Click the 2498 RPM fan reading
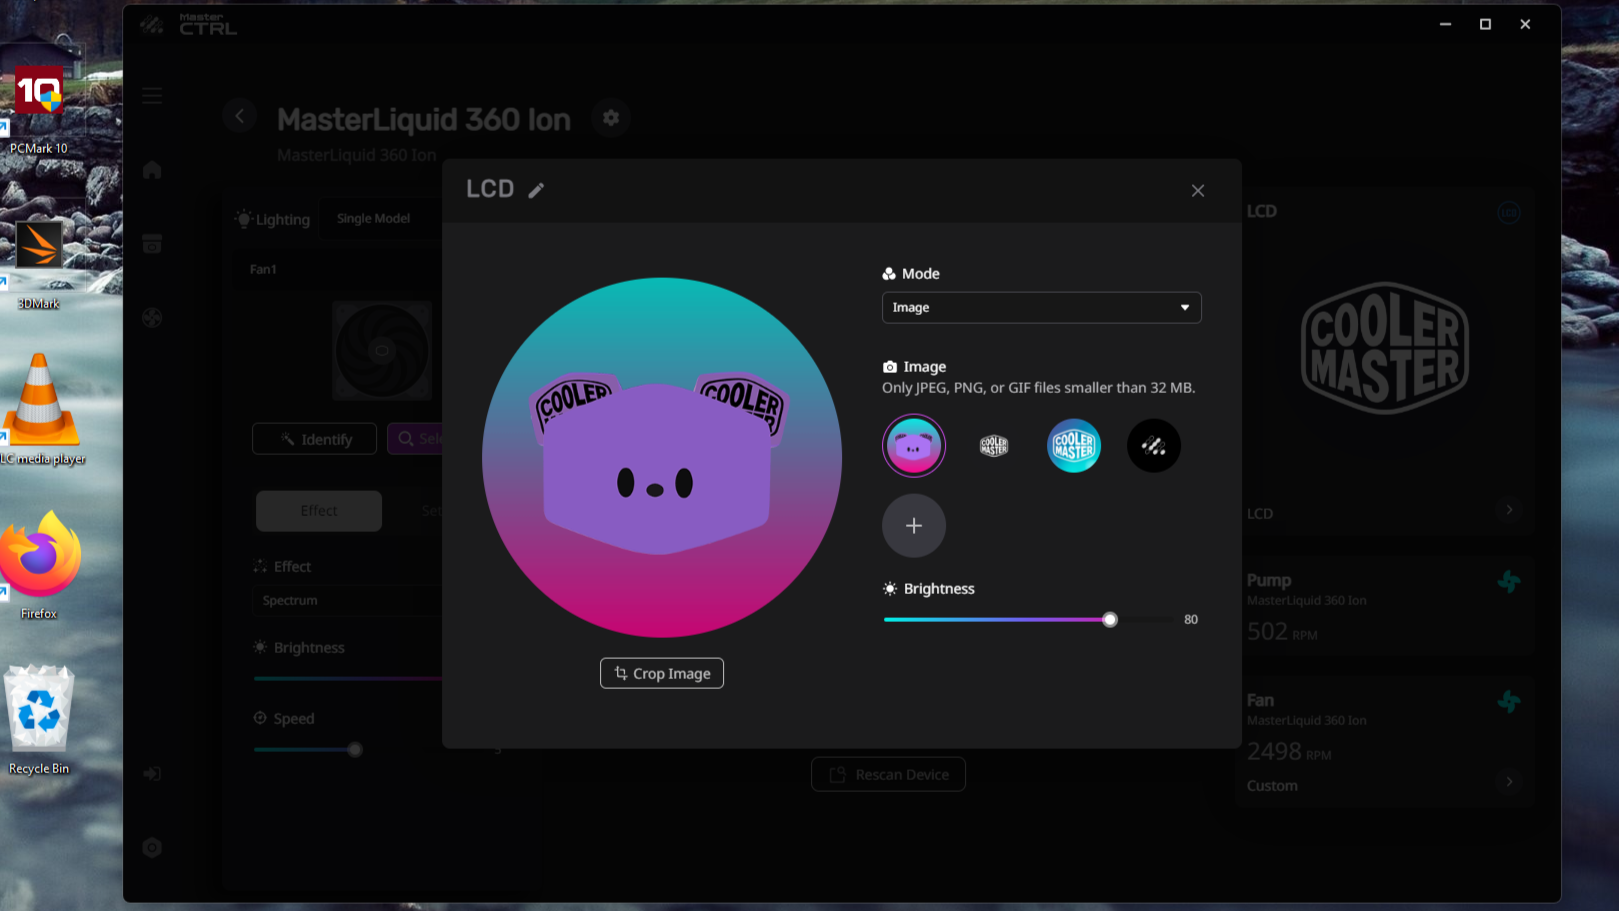This screenshot has width=1619, height=911. (x=1289, y=752)
